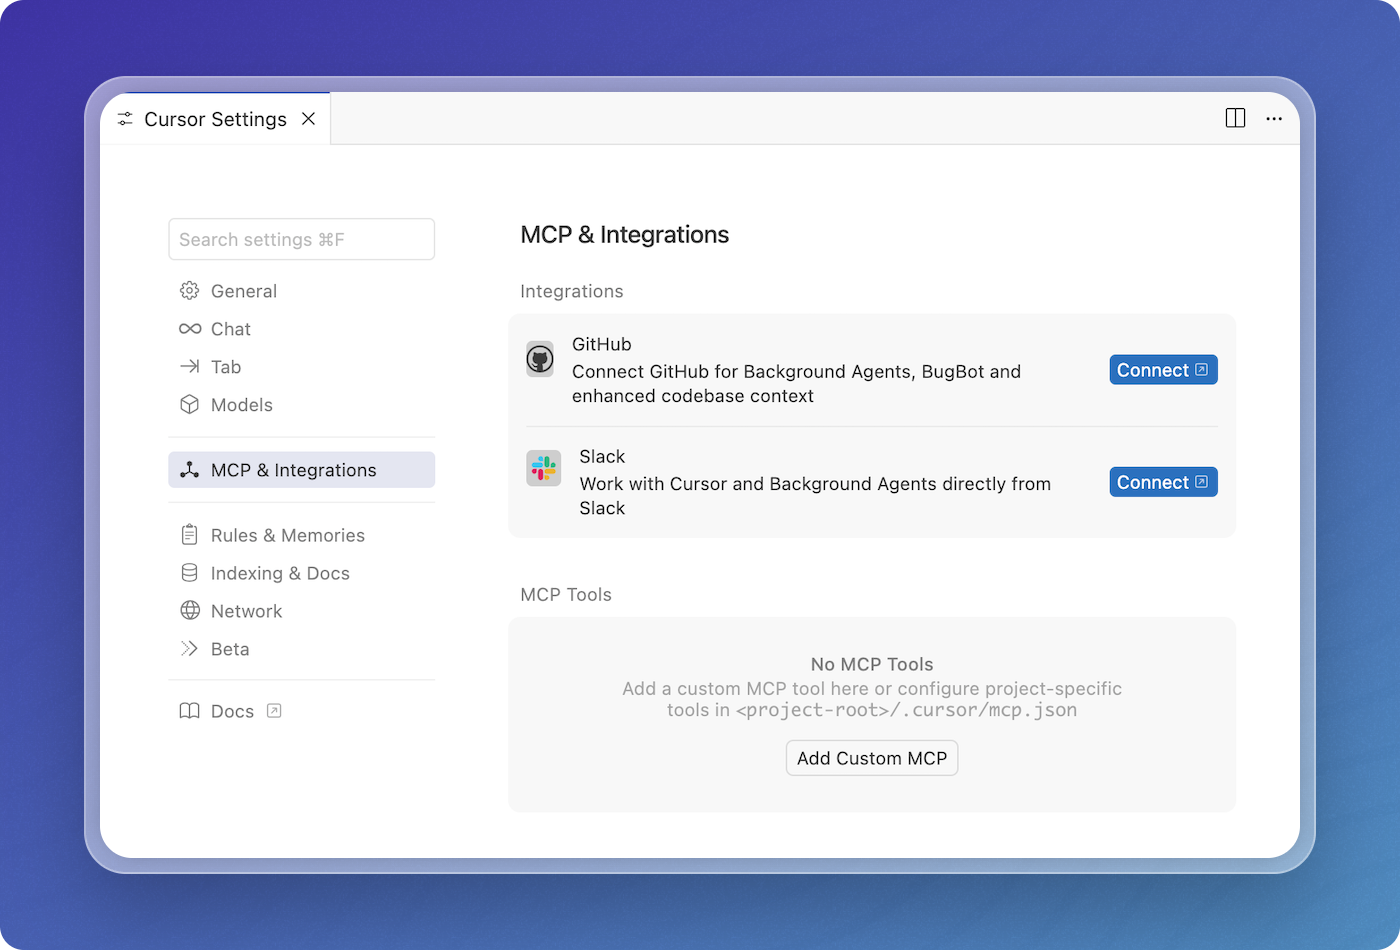Go to Rules & Memories settings
Image resolution: width=1400 pixels, height=950 pixels.
tap(287, 535)
